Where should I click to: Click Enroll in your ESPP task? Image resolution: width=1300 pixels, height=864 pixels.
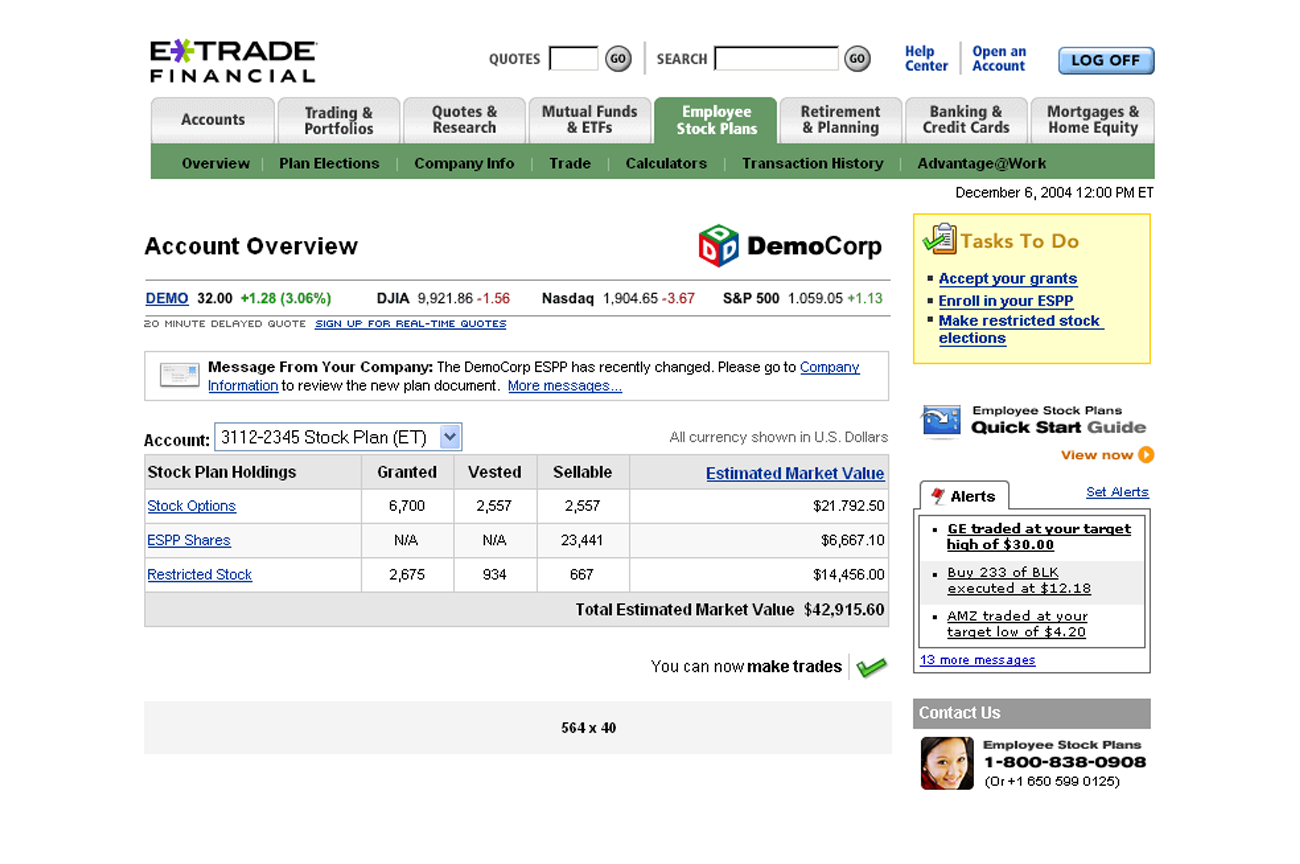(1006, 301)
